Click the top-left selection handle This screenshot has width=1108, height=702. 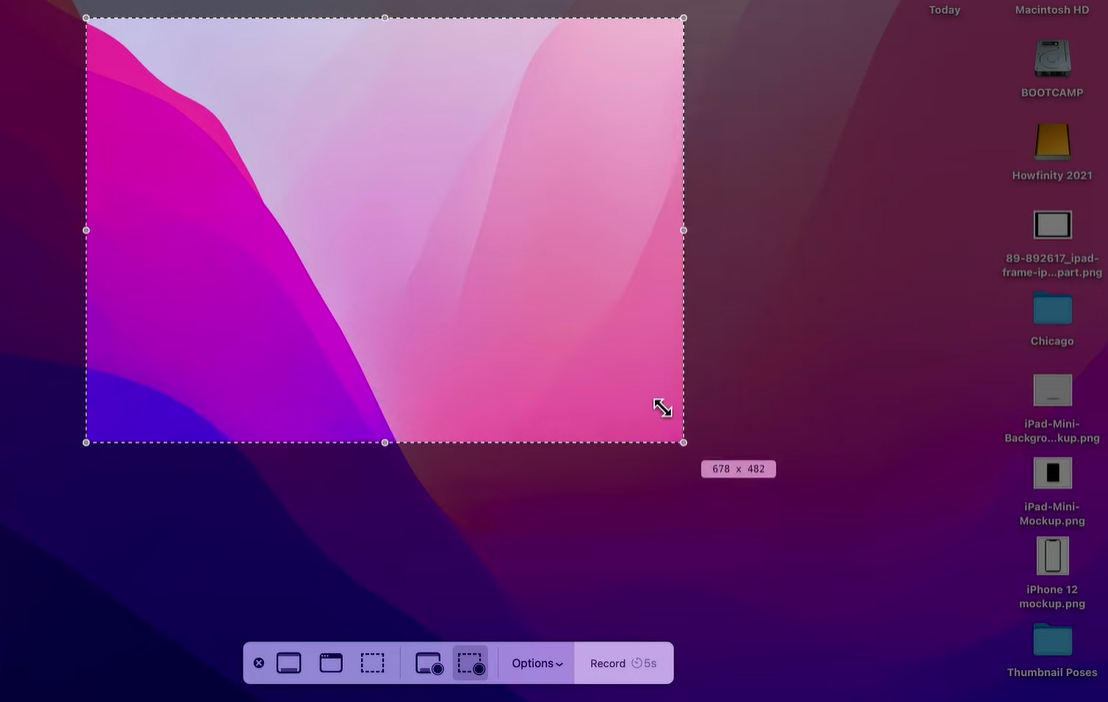point(86,18)
